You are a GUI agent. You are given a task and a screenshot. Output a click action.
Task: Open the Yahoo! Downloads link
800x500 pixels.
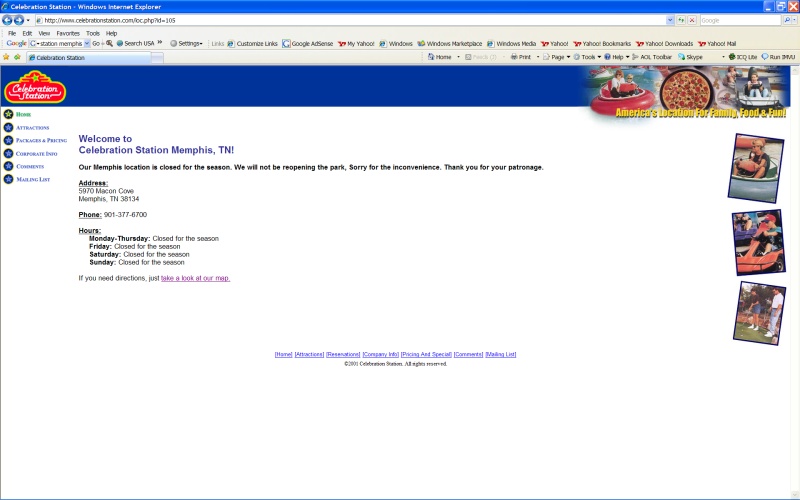tap(664, 43)
